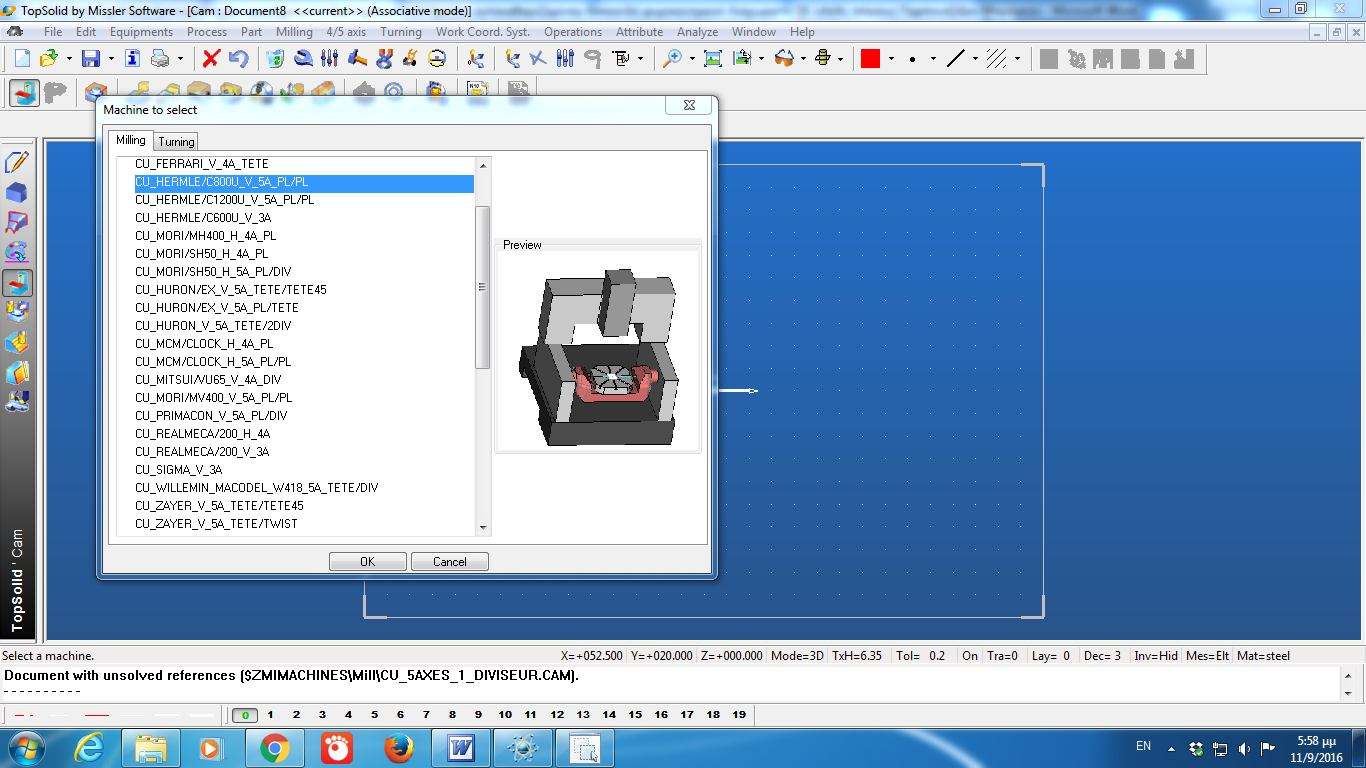
Task: Select the active milling machine sidebar icon
Action: tap(17, 283)
